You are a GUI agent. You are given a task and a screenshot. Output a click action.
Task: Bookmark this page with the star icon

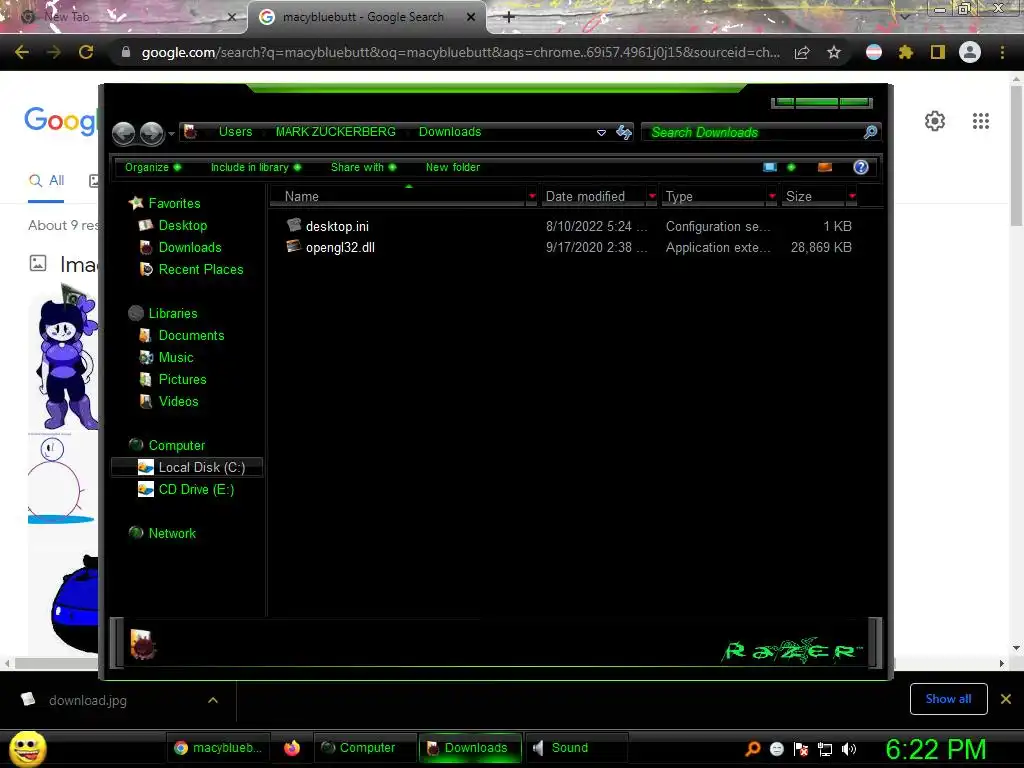pyautogui.click(x=833, y=52)
